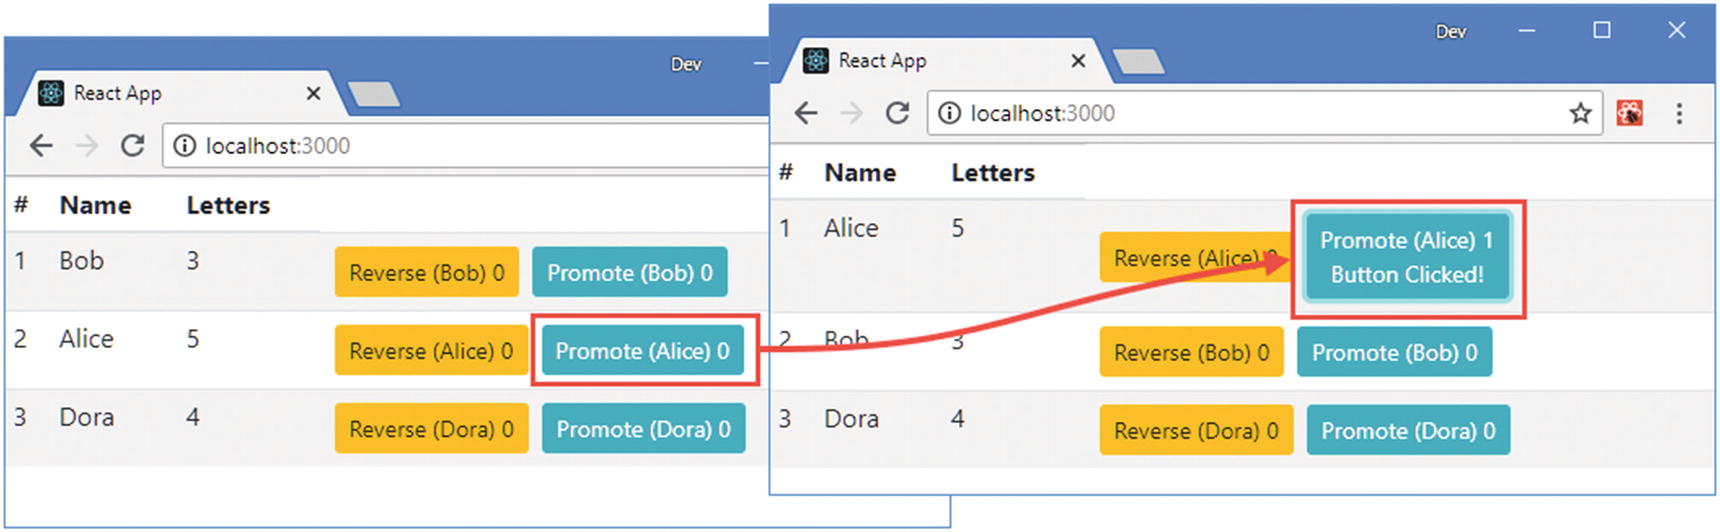Maximize the right browser window
The width and height of the screenshot is (1720, 532).
1601,30
